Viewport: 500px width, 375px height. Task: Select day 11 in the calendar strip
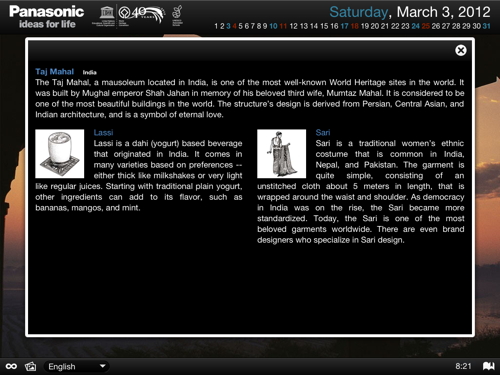[x=283, y=26]
